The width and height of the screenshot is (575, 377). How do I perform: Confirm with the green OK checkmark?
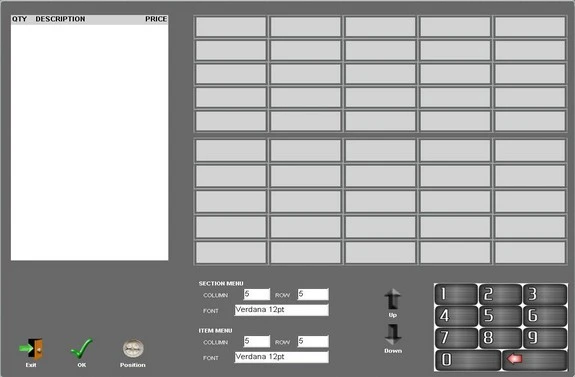tap(81, 348)
